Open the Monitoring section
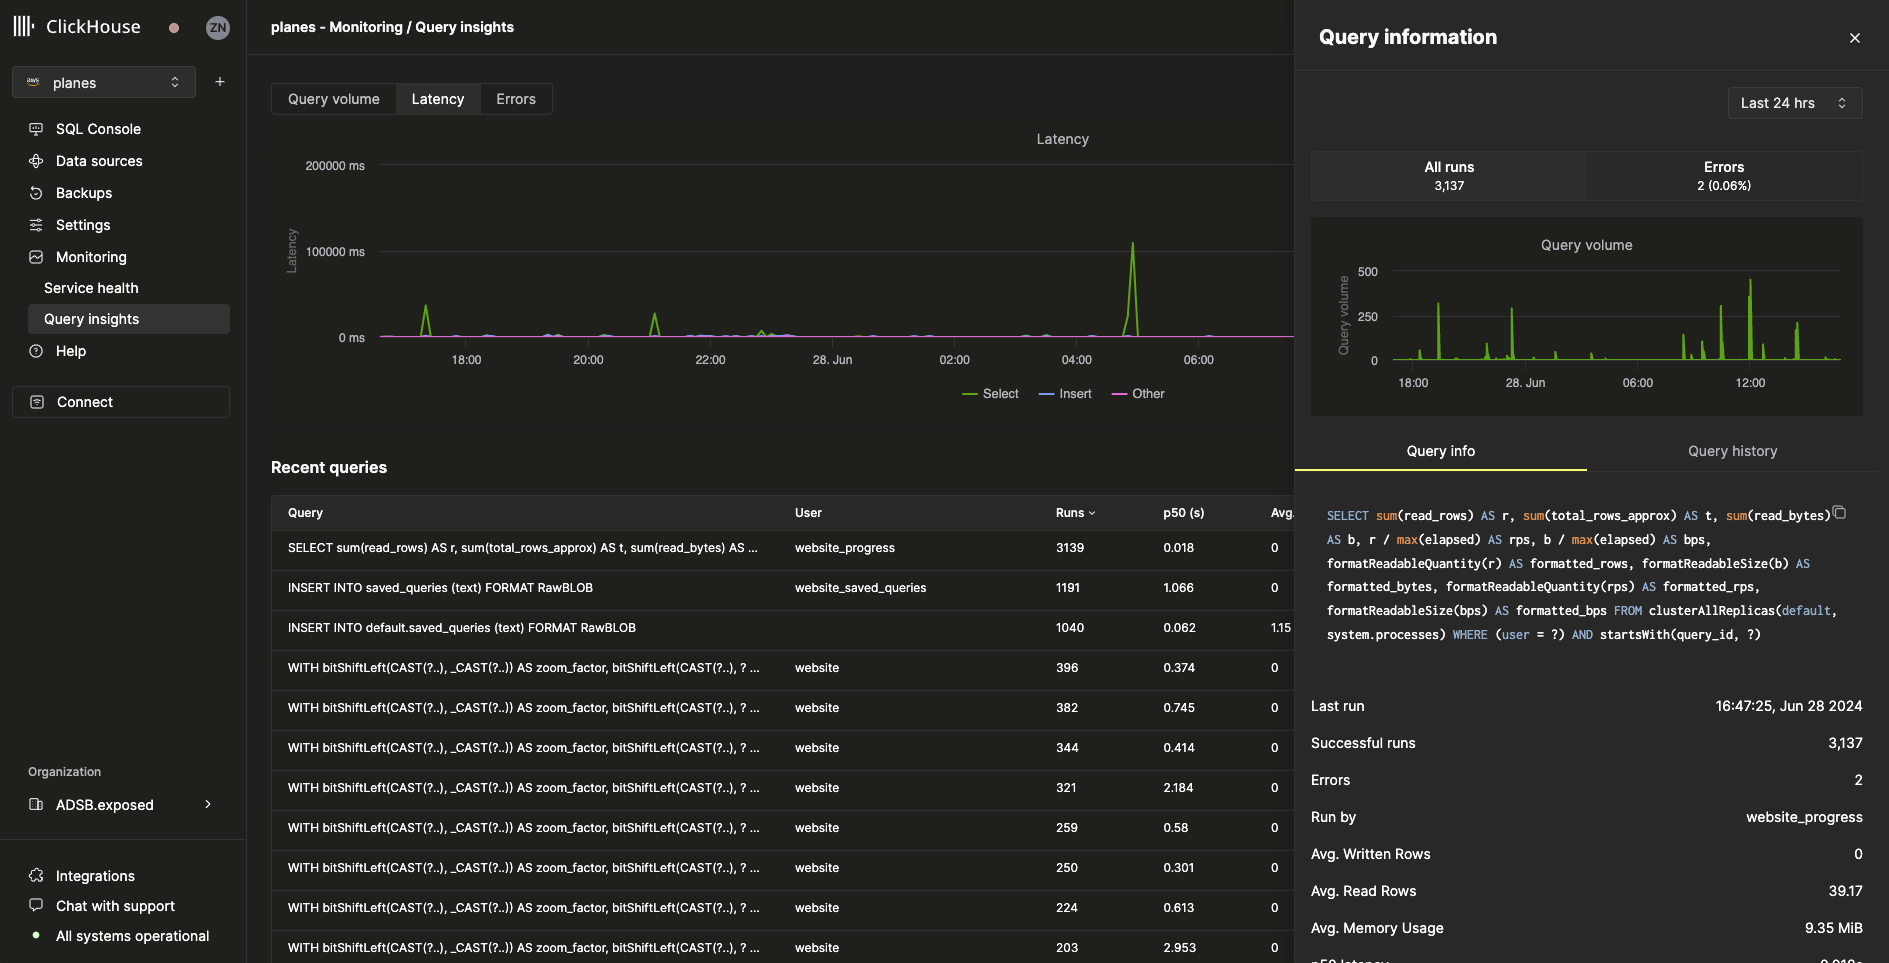This screenshot has width=1889, height=963. point(90,257)
